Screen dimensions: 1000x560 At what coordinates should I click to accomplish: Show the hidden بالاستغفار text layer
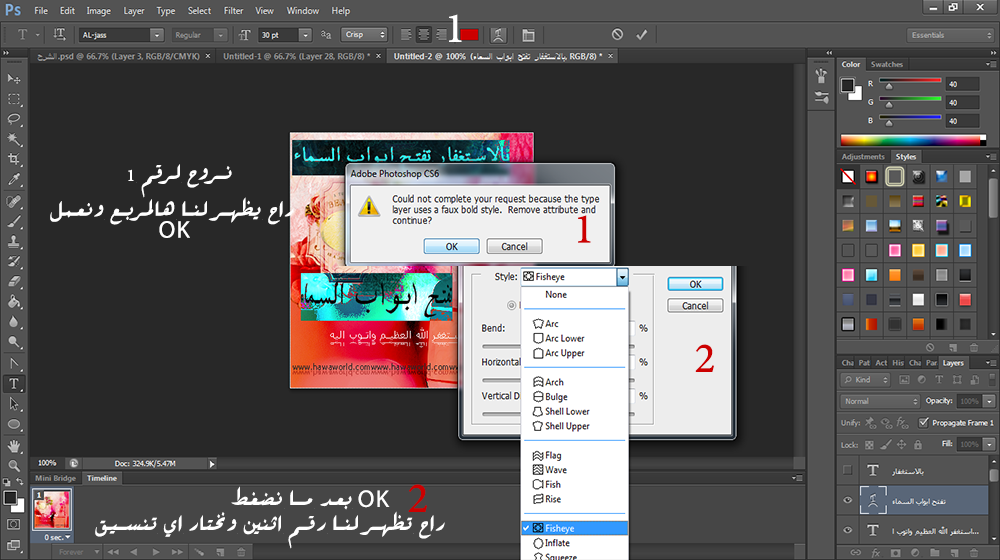click(x=848, y=471)
